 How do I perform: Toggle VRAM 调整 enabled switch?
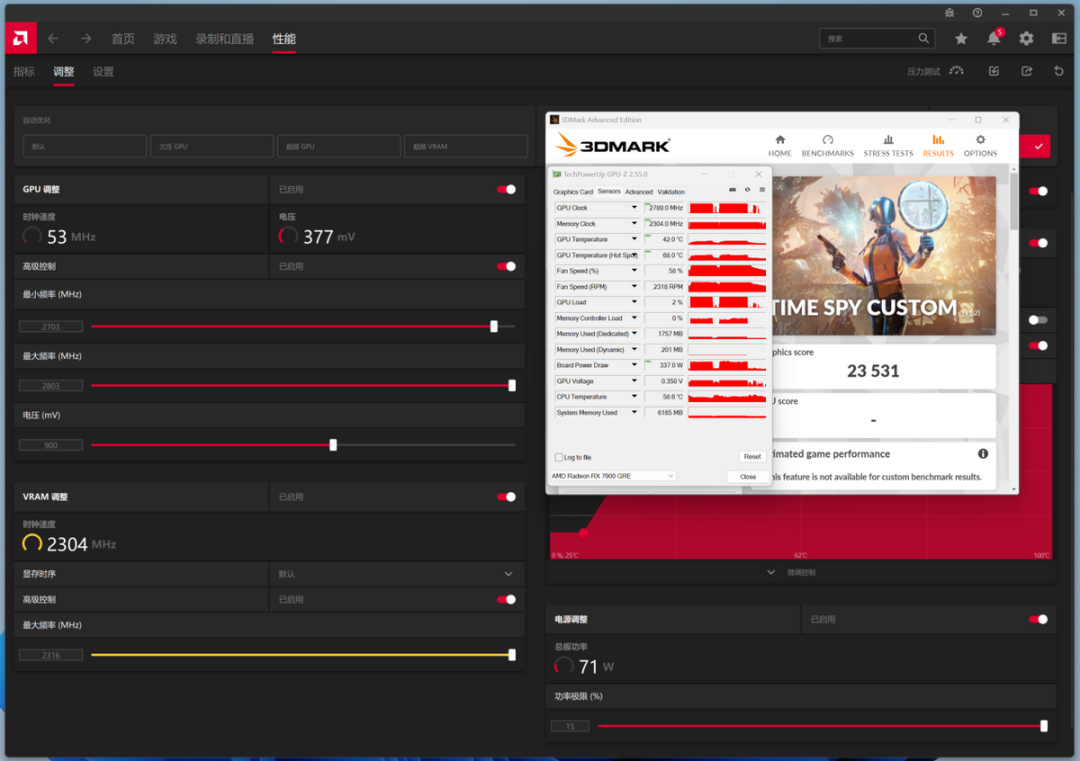click(x=506, y=497)
